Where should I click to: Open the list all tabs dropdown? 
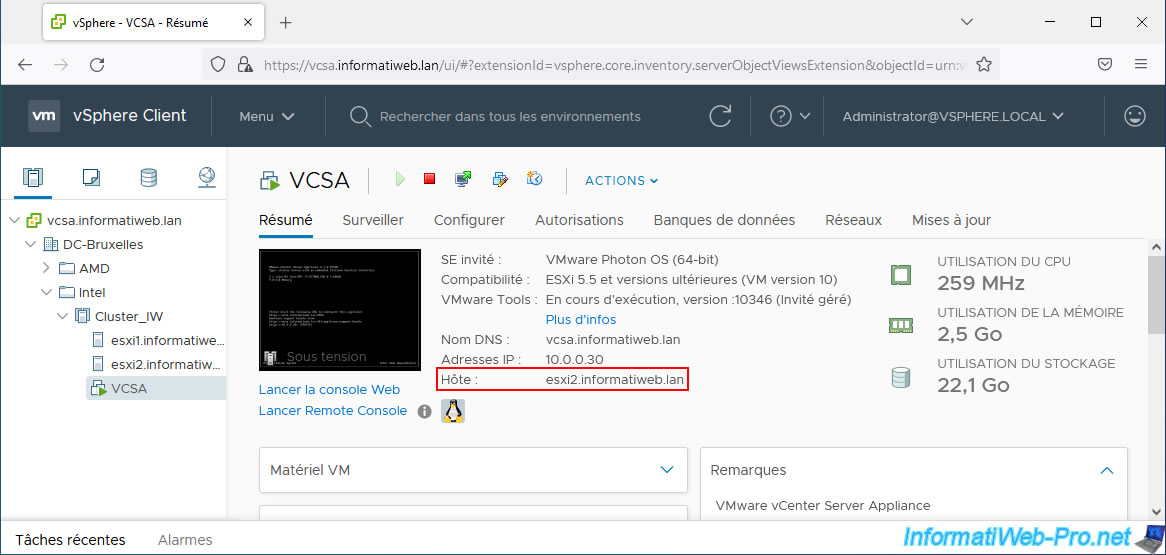tap(967, 22)
